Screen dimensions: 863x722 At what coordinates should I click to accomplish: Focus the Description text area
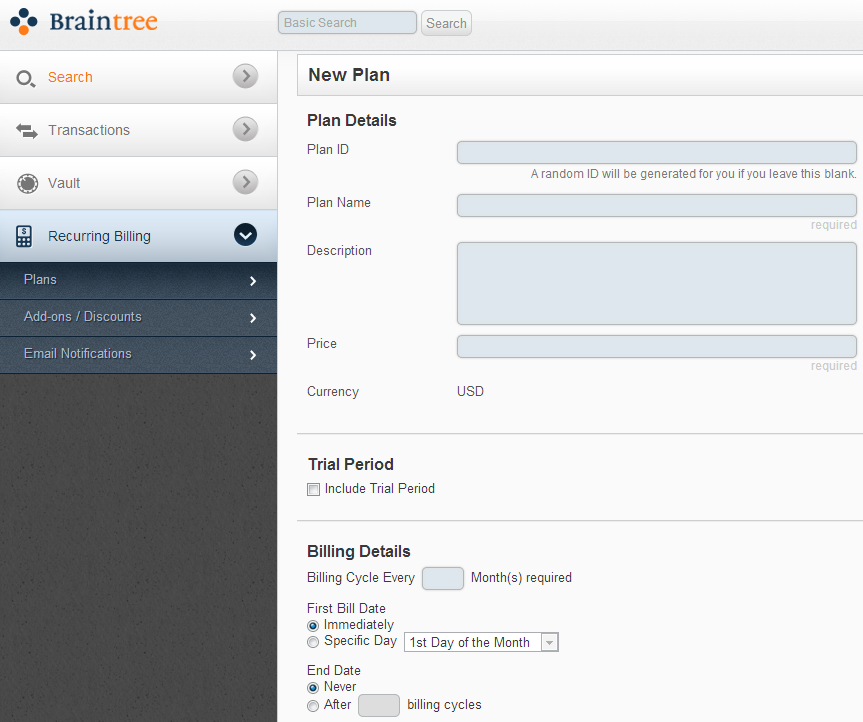[657, 283]
